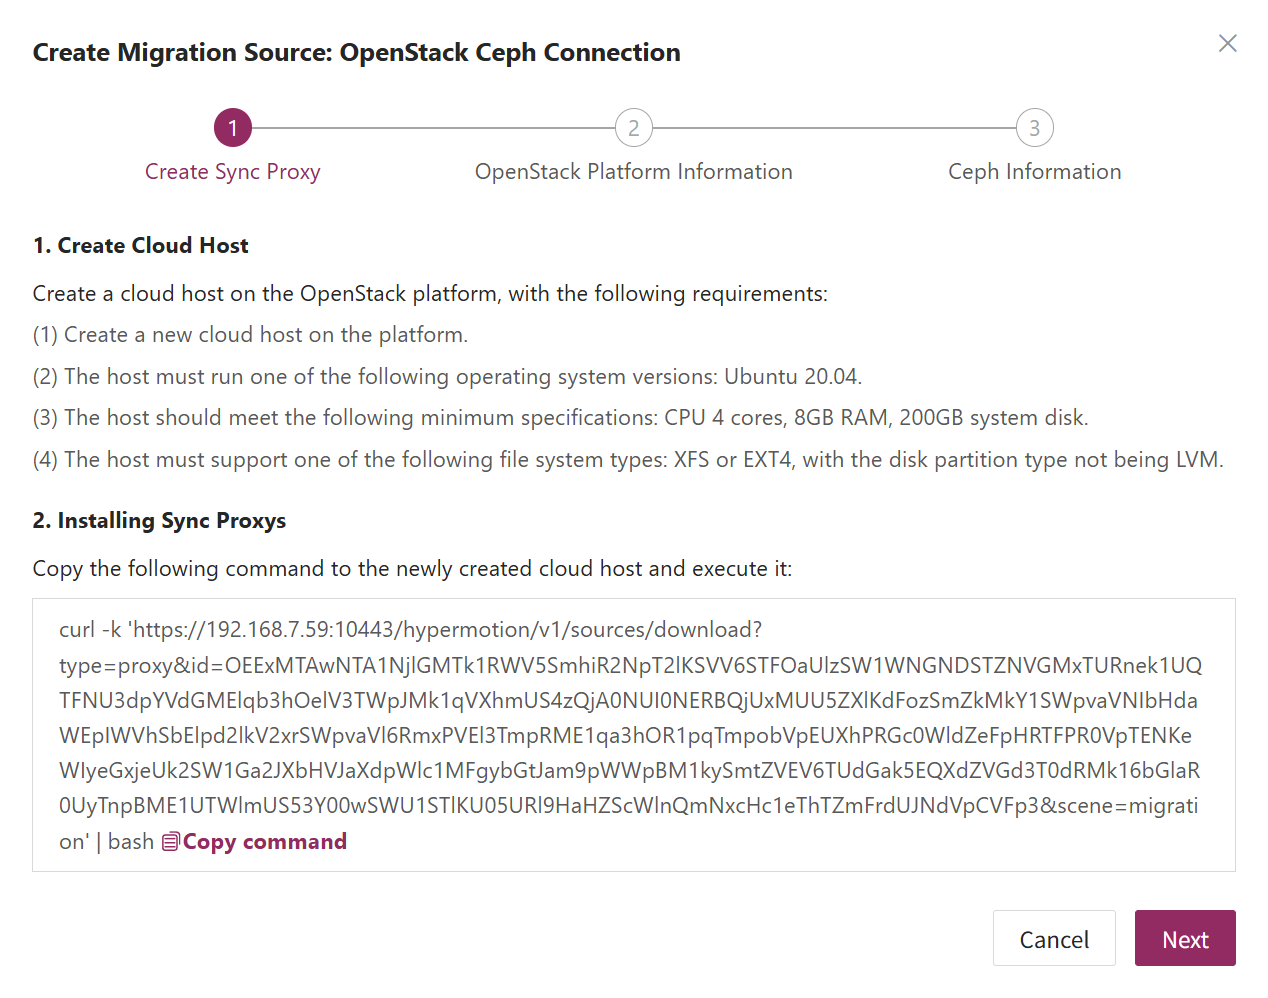1268x998 pixels.
Task: Proceed with the Next button
Action: [1185, 938]
